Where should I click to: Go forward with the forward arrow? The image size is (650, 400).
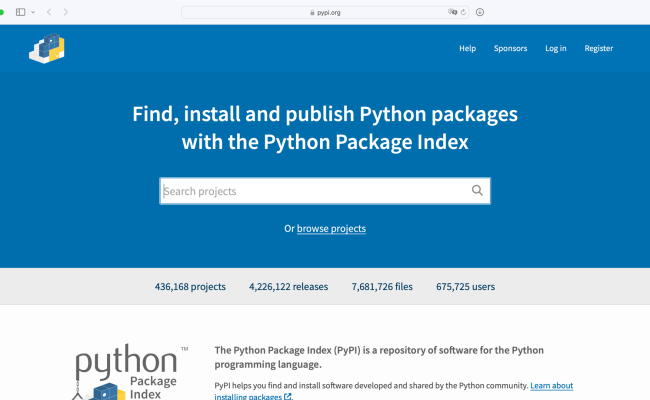click(65, 12)
